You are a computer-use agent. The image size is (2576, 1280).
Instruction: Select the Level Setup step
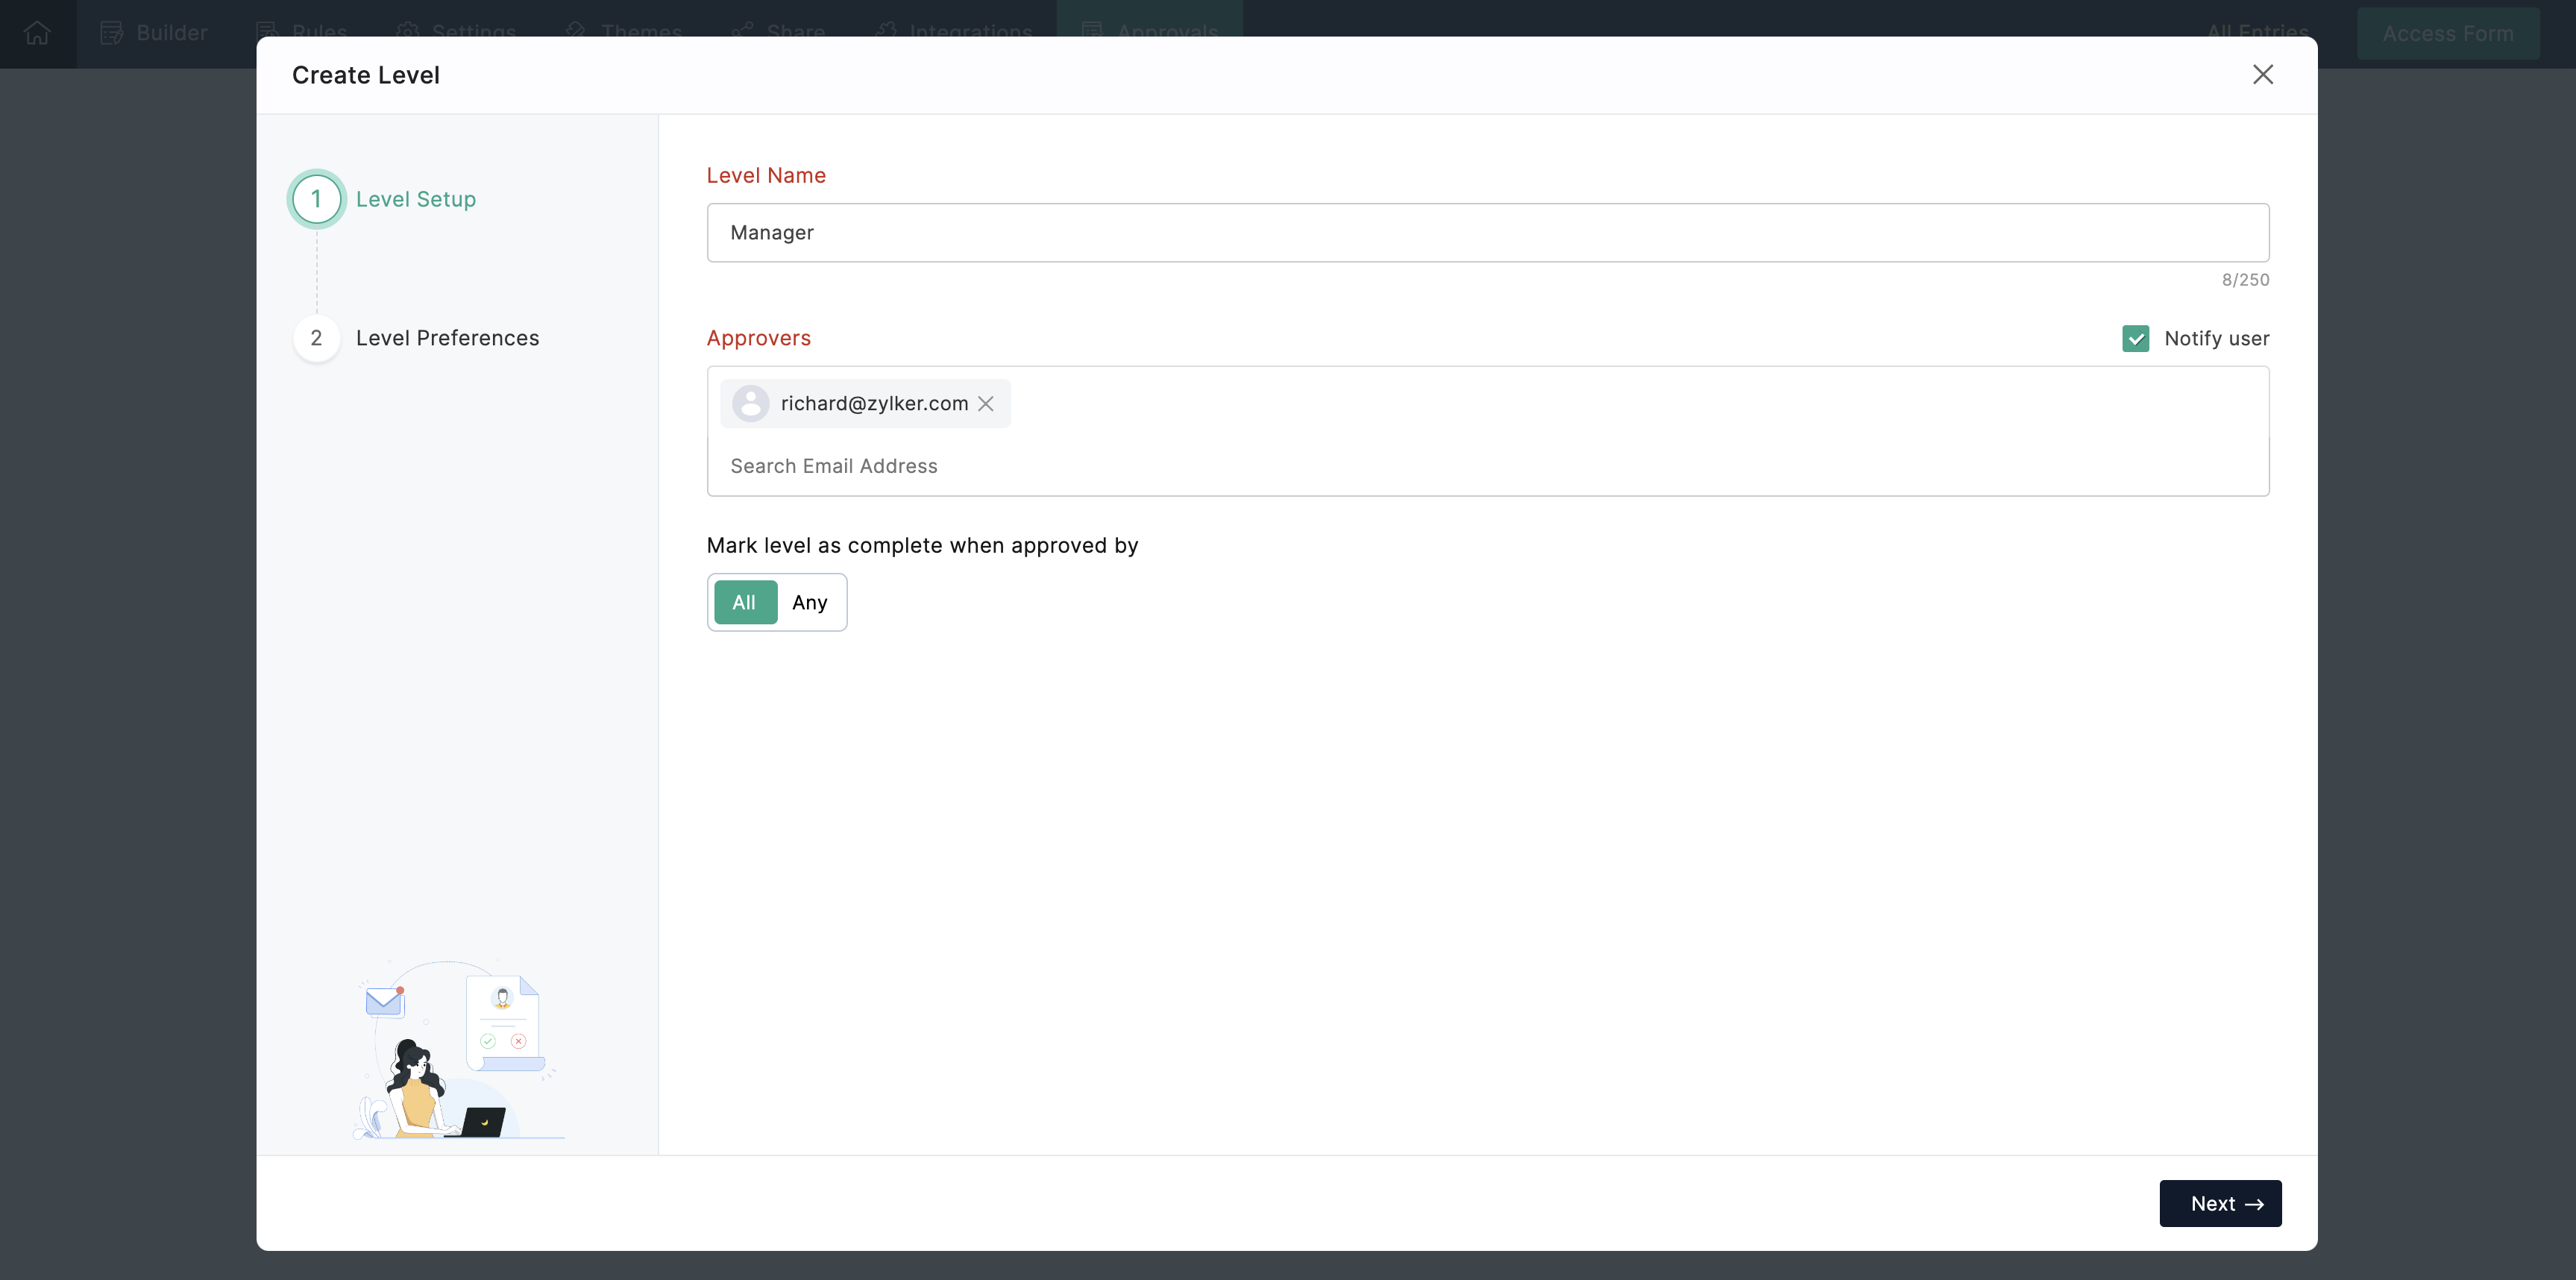tap(415, 199)
